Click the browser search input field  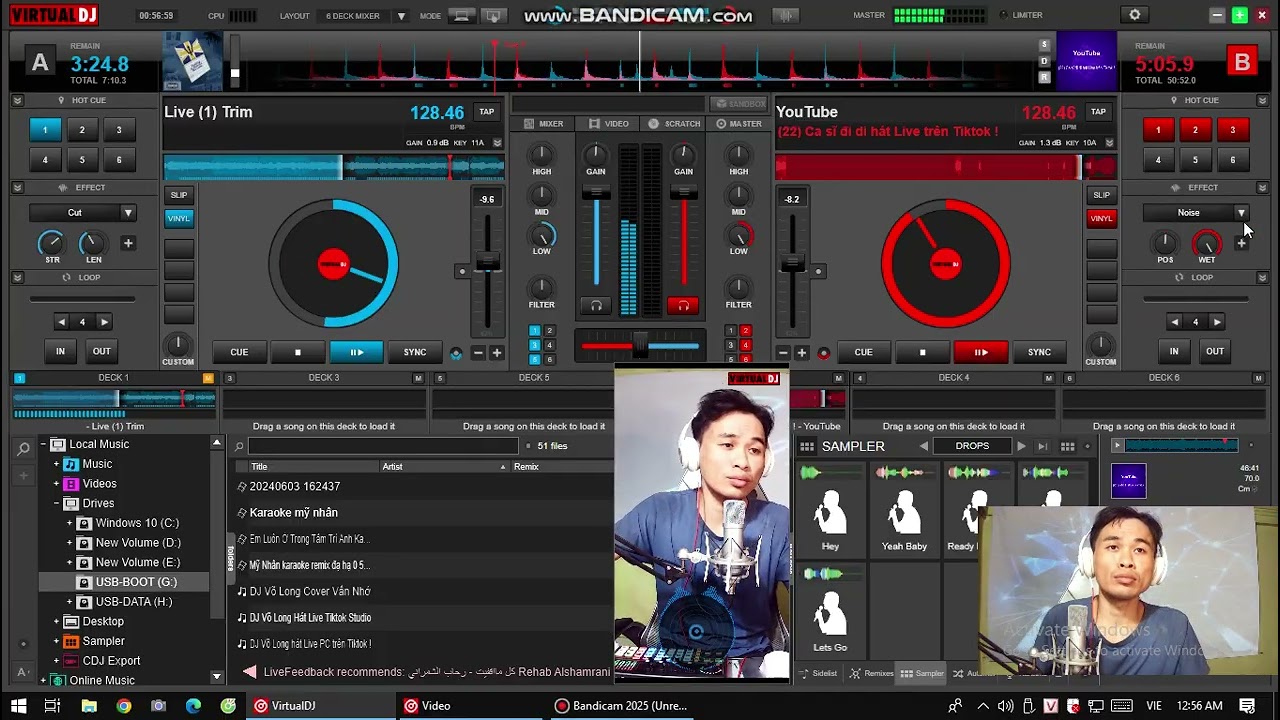point(383,446)
